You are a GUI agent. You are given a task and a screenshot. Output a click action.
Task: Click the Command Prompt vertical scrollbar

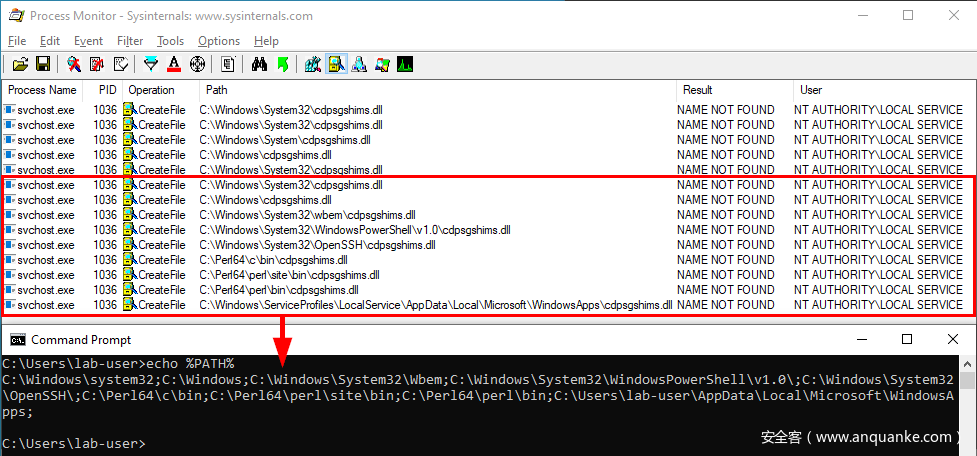point(968,410)
